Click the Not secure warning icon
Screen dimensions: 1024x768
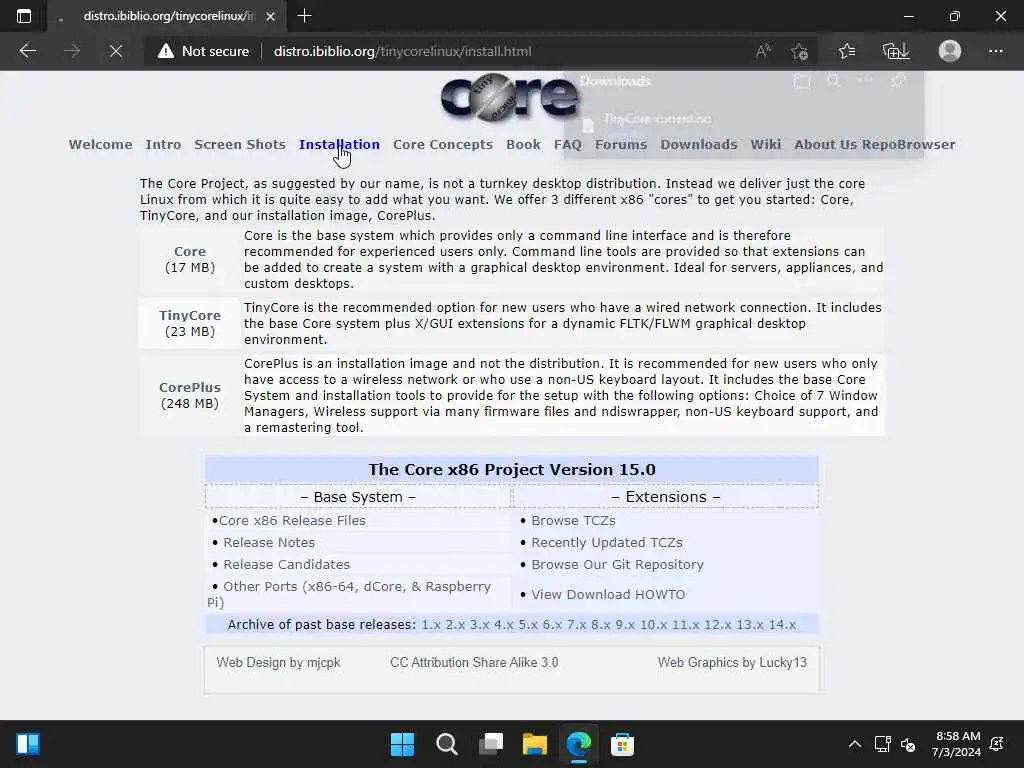[x=166, y=51]
